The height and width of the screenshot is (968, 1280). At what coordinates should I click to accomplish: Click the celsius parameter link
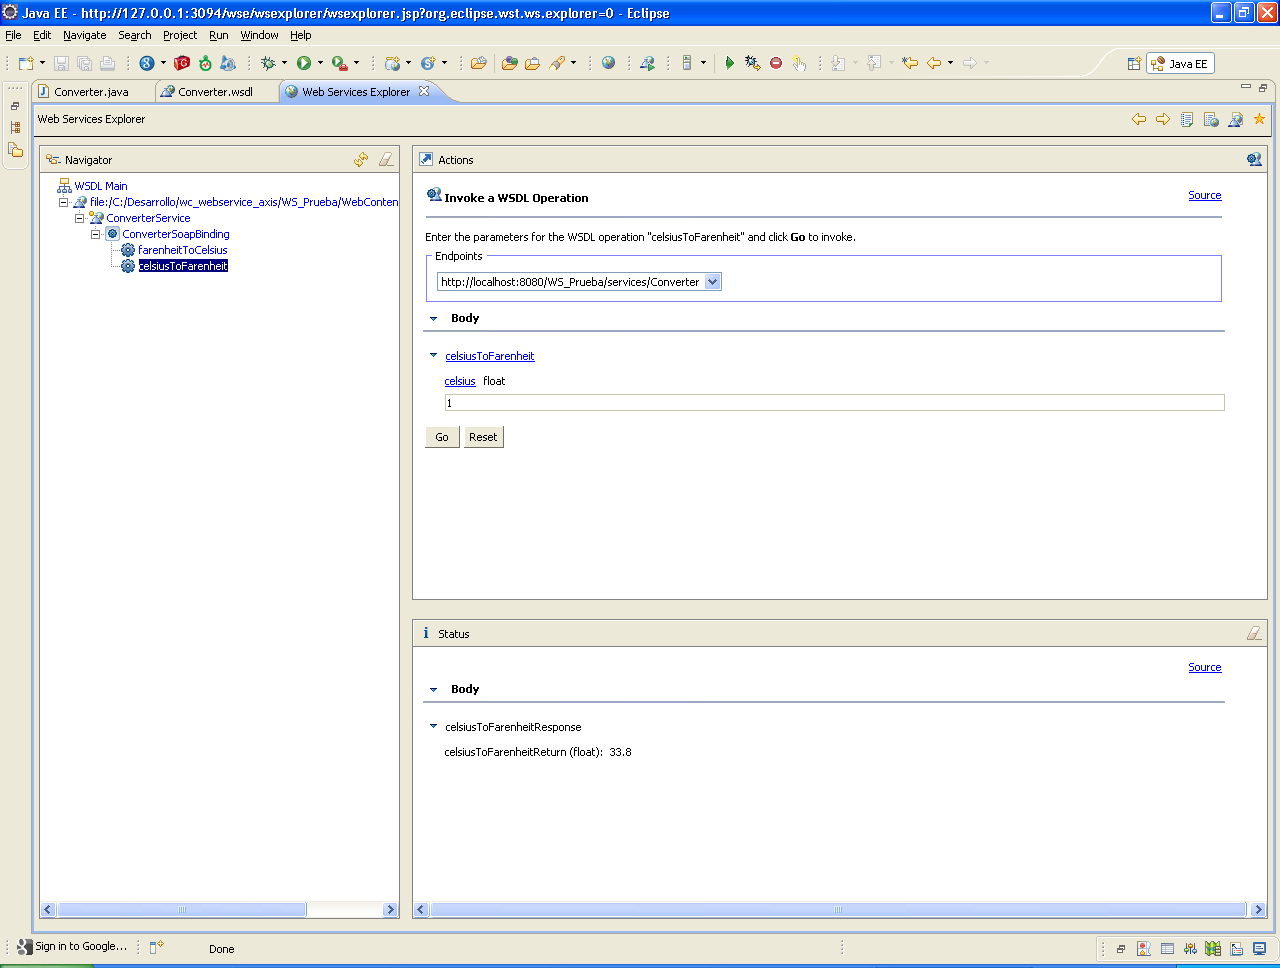click(460, 381)
